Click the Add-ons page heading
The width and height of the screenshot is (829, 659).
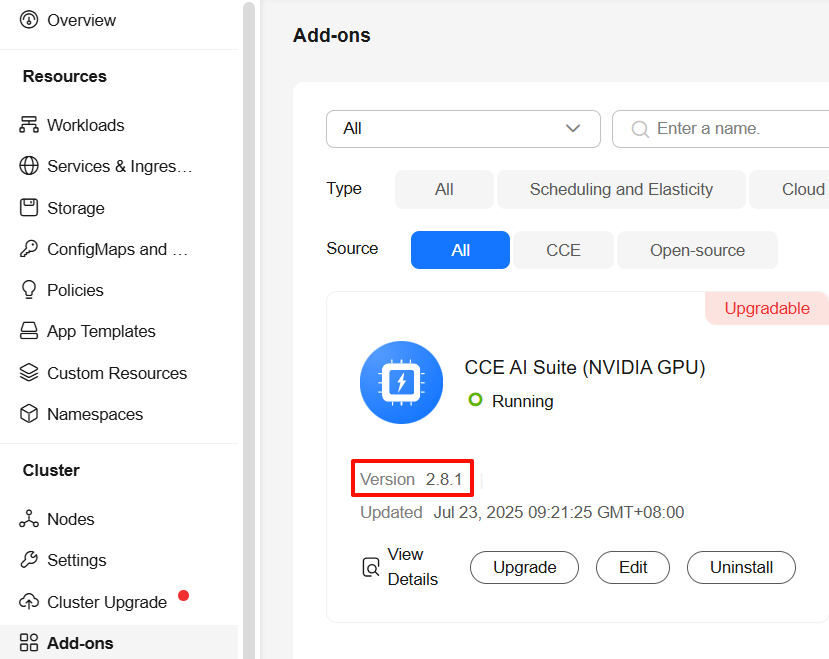tap(331, 35)
